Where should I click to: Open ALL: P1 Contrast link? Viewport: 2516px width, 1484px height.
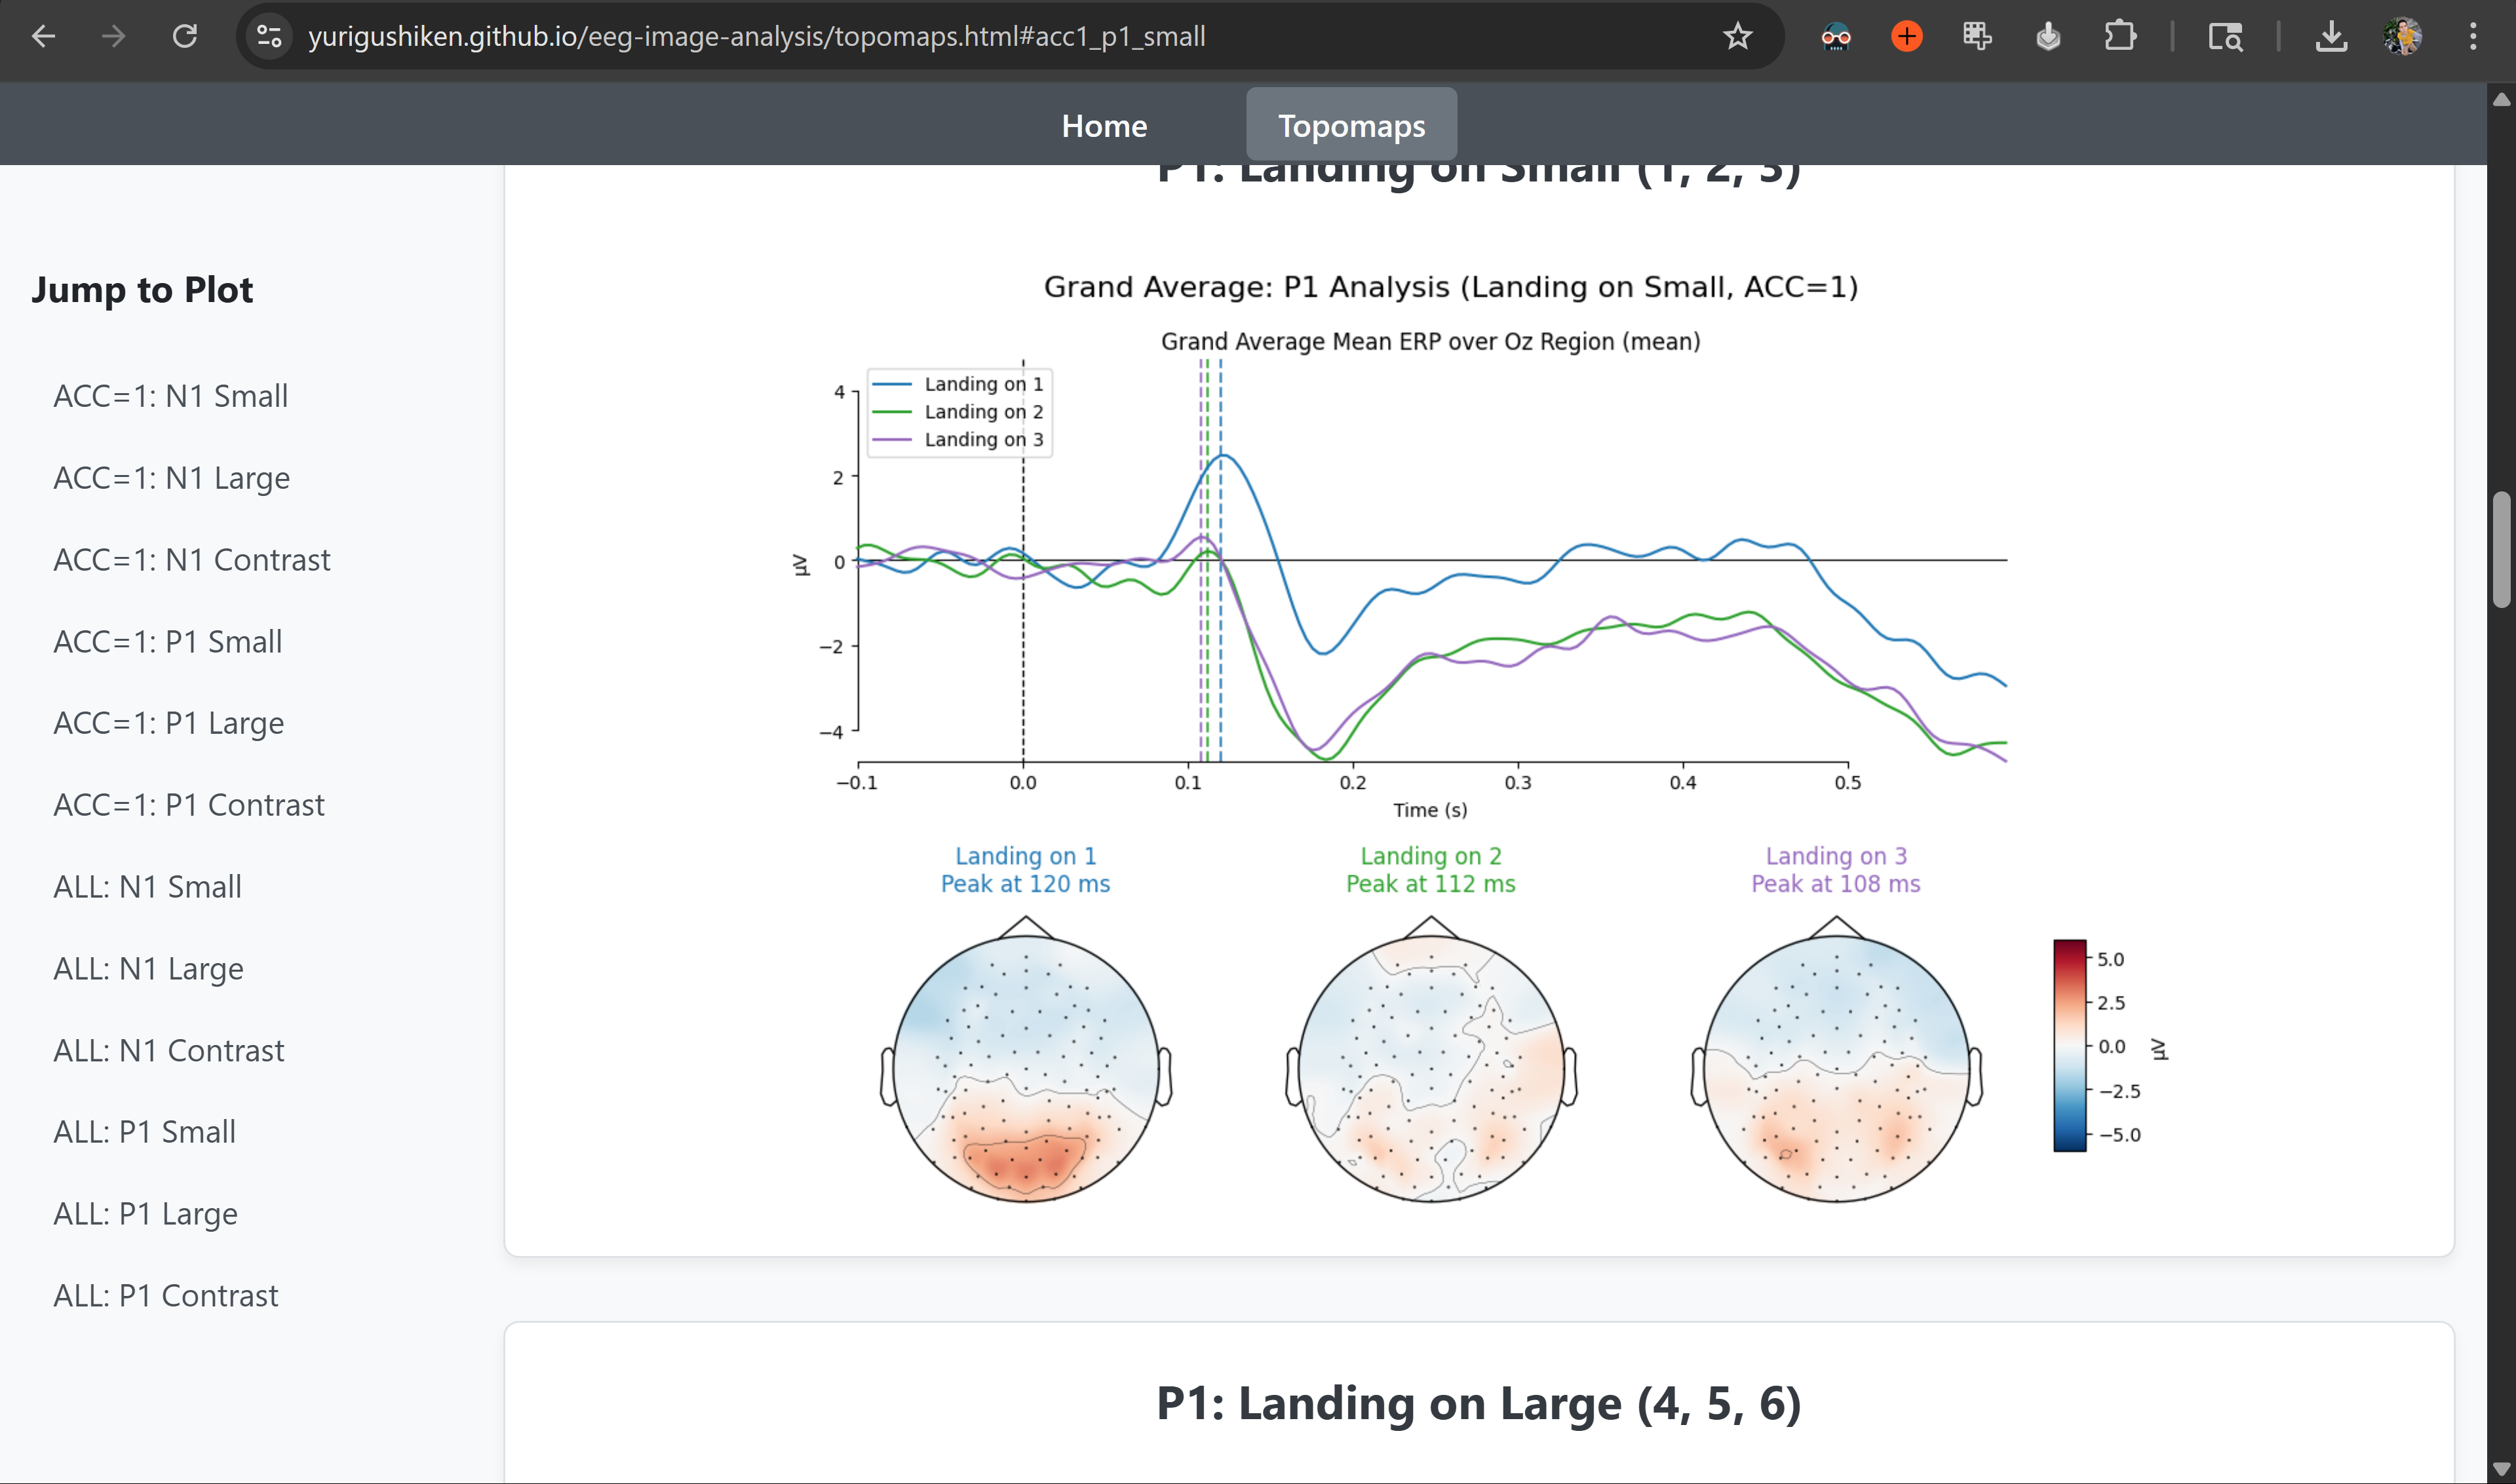click(x=165, y=1296)
